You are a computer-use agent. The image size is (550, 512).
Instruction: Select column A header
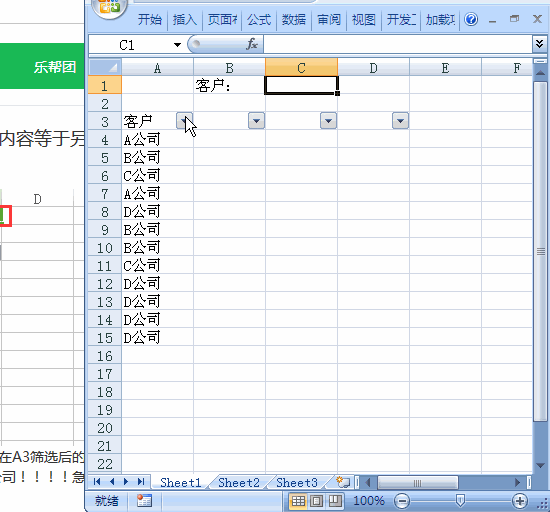tap(157, 67)
